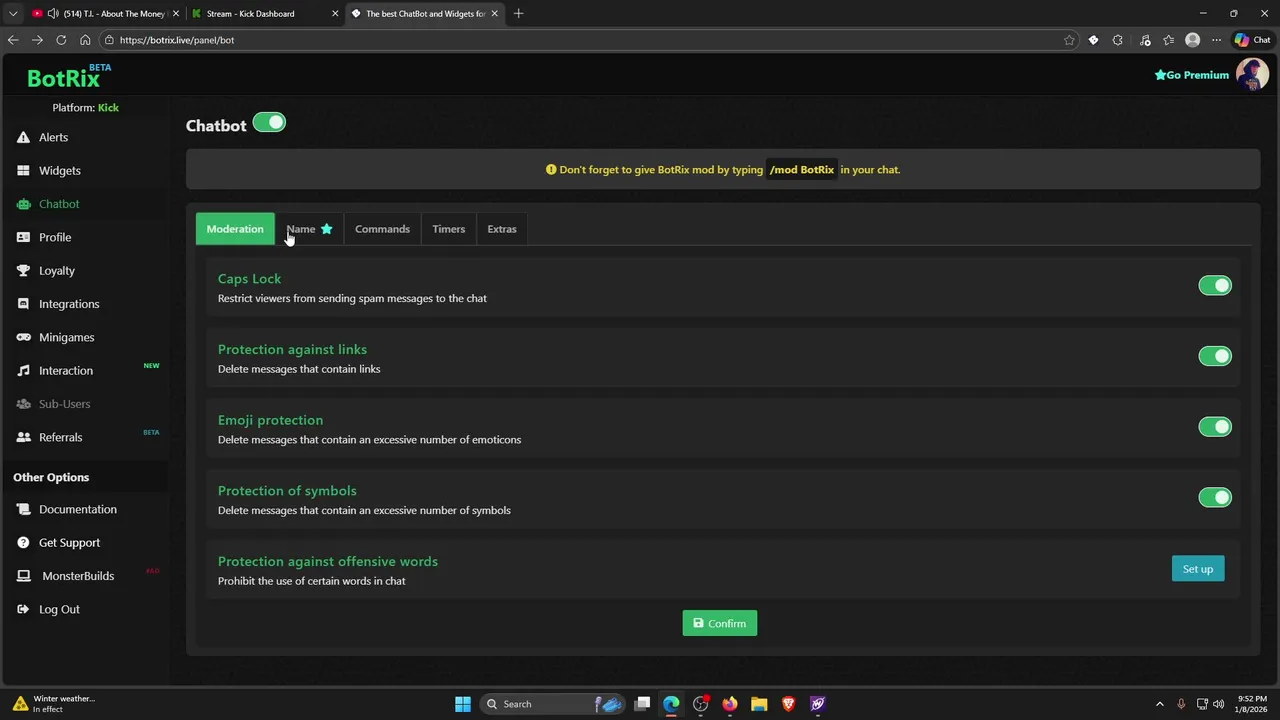Open the browser settings and more menu
The width and height of the screenshot is (1280, 720).
tap(1216, 40)
